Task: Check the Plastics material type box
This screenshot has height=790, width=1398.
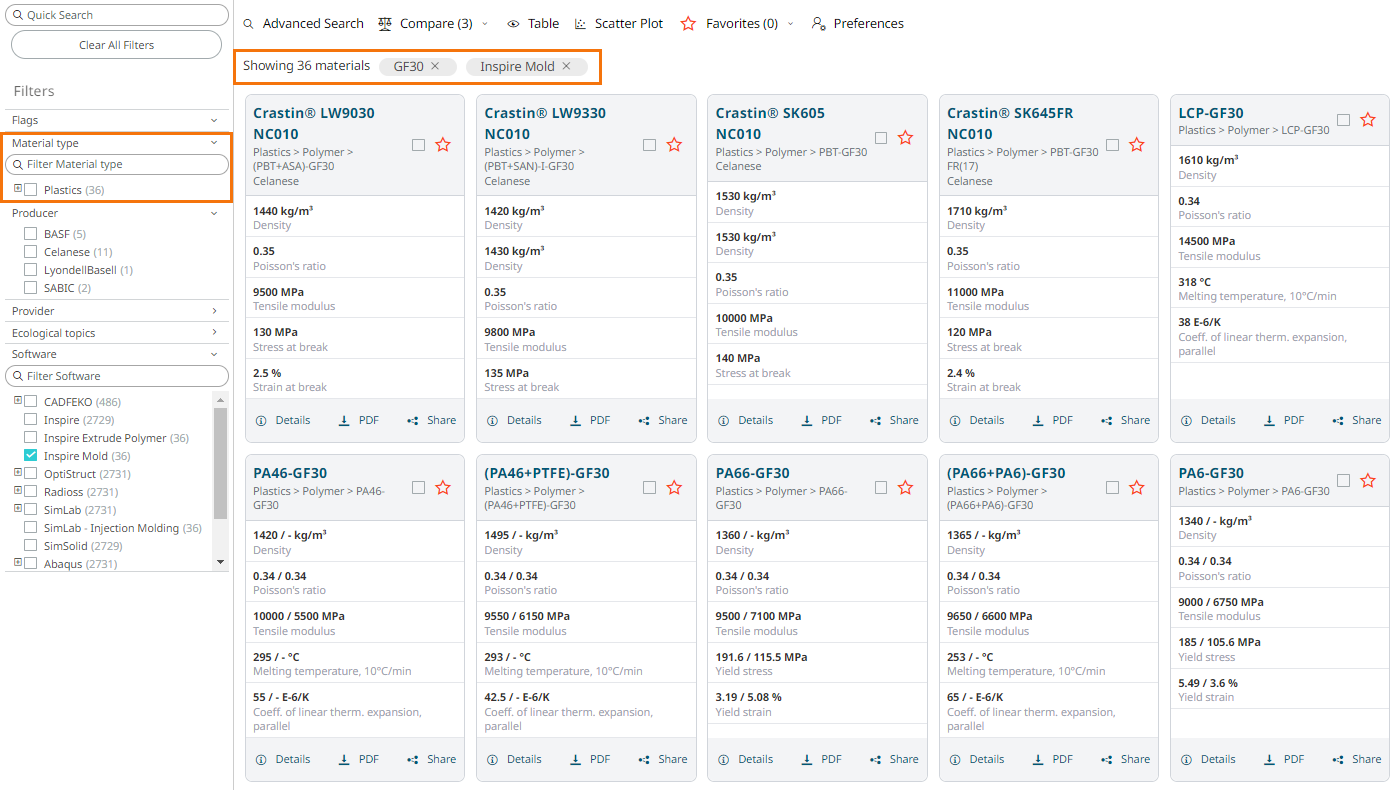Action: coord(30,190)
